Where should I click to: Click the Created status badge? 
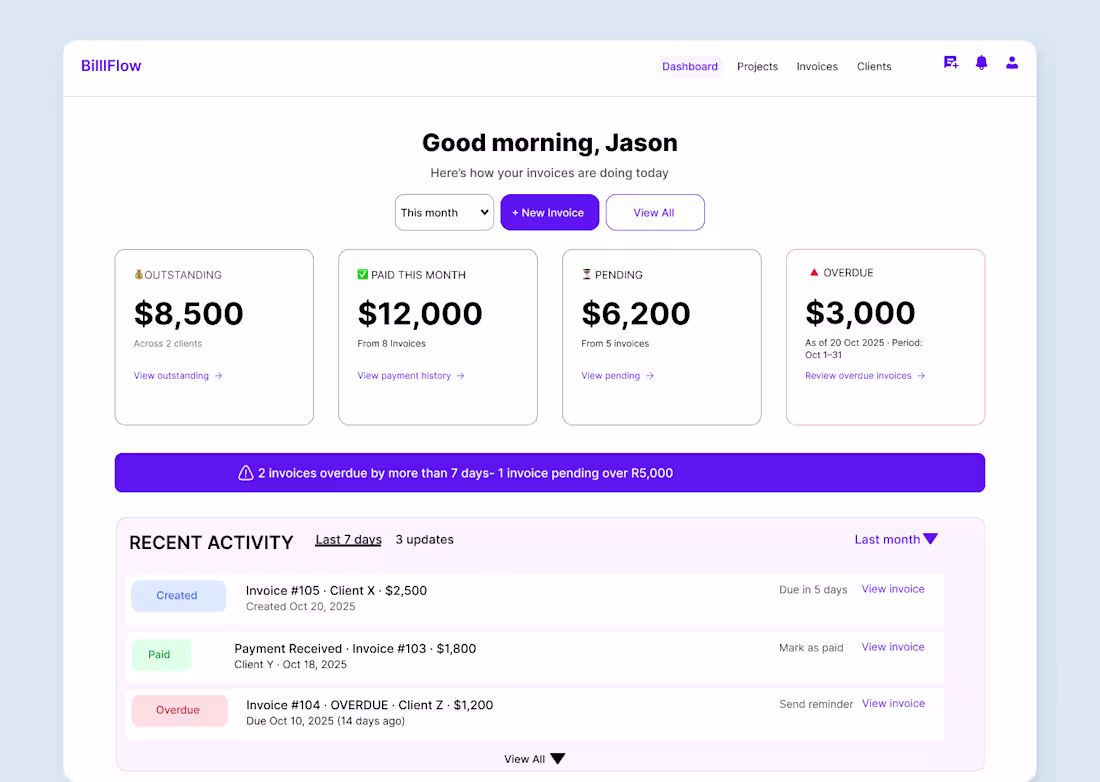(178, 595)
